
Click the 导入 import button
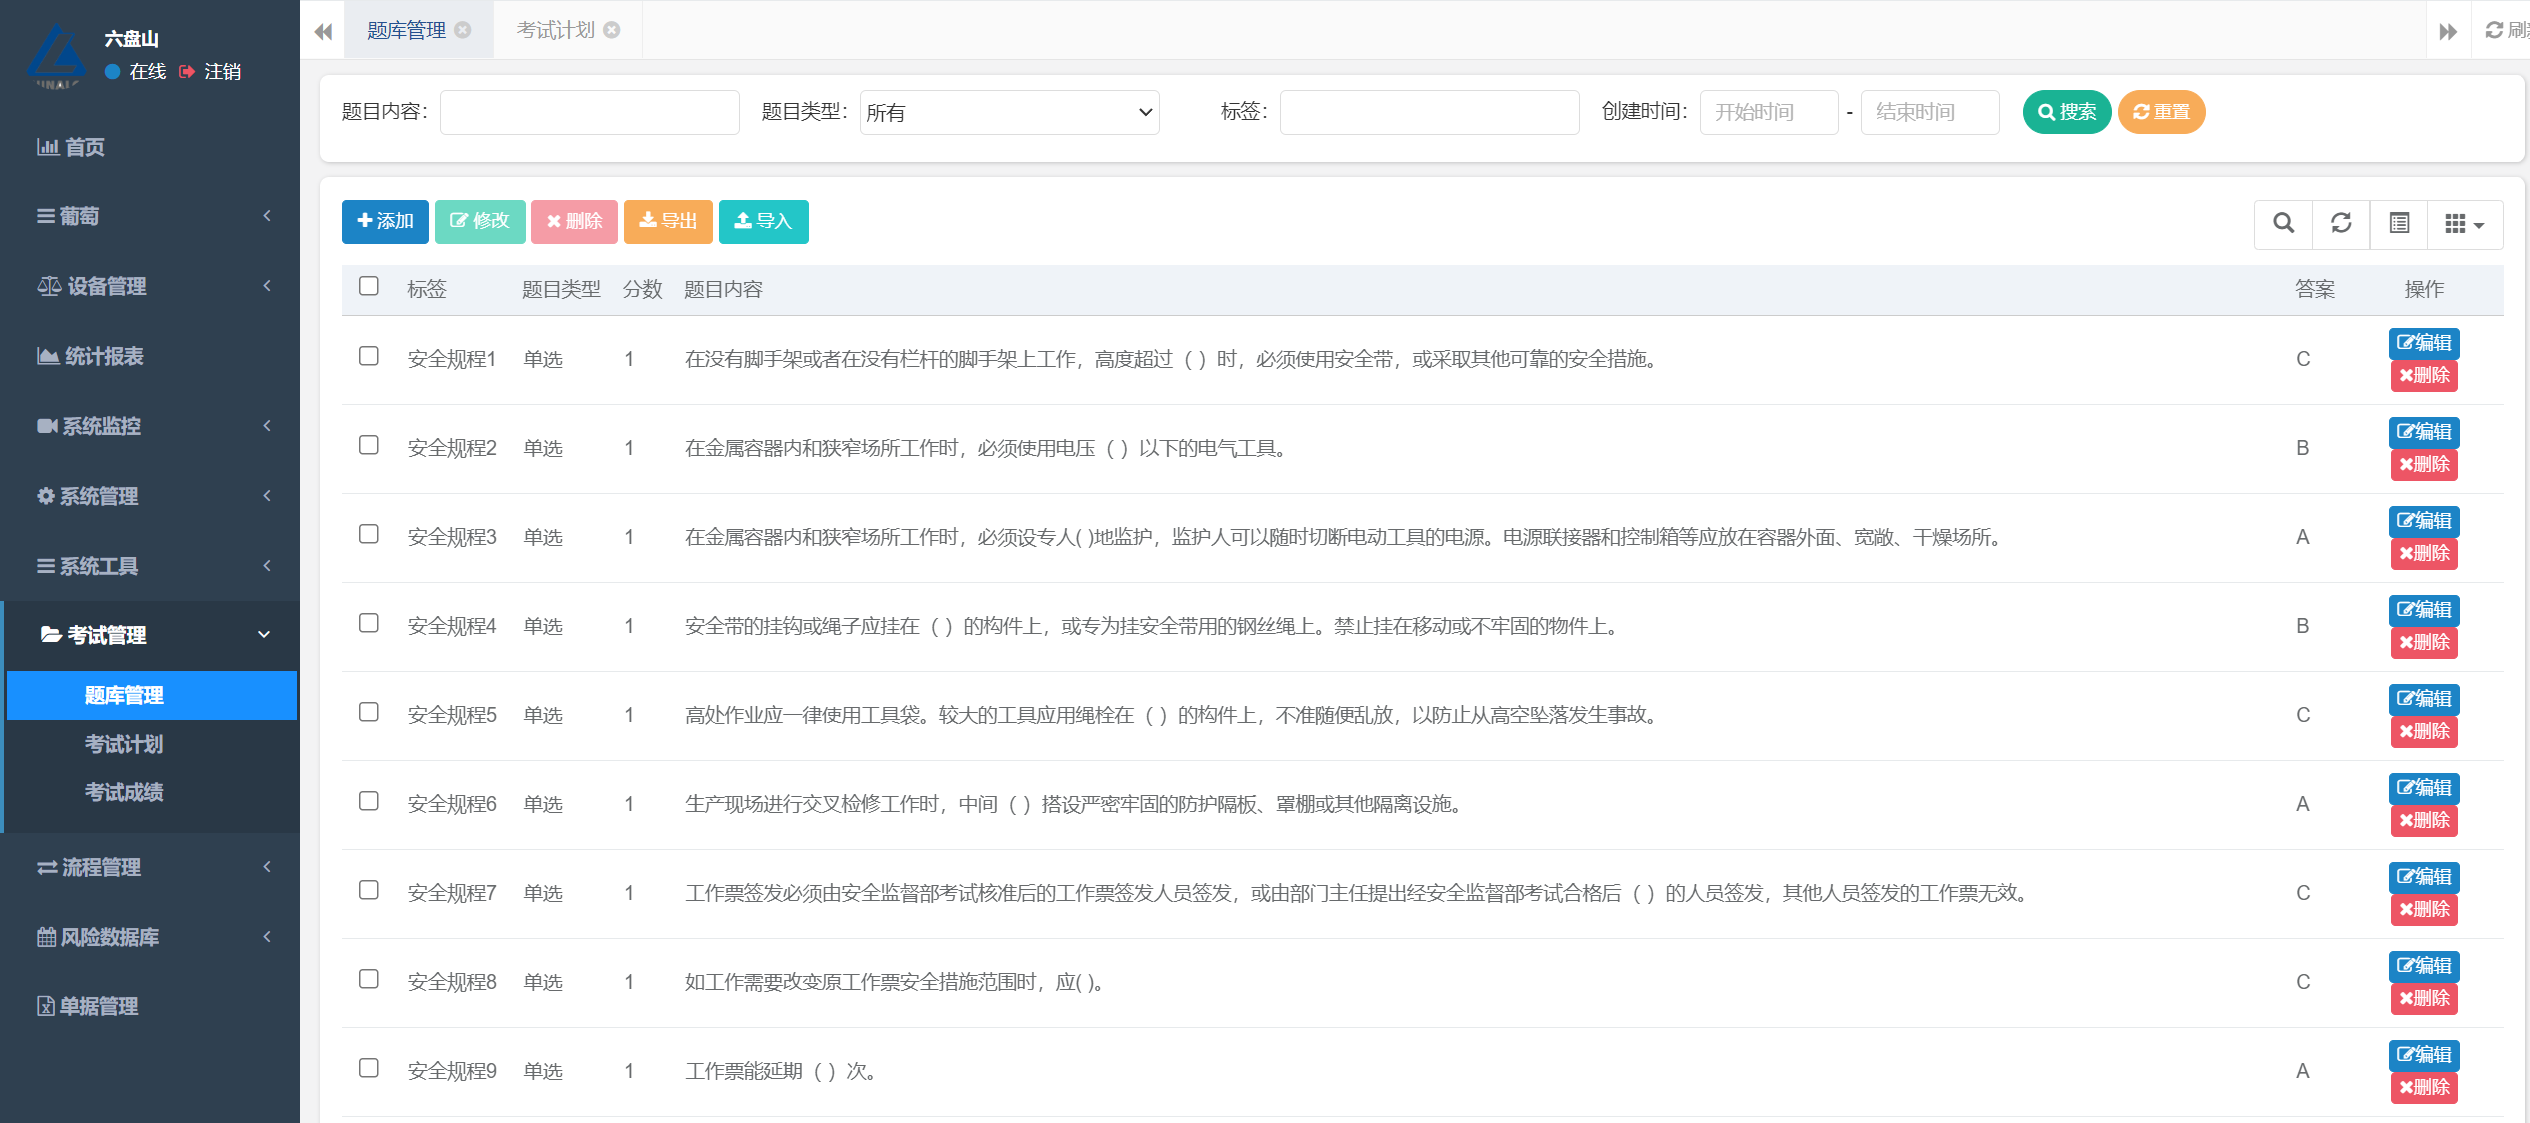(x=764, y=221)
